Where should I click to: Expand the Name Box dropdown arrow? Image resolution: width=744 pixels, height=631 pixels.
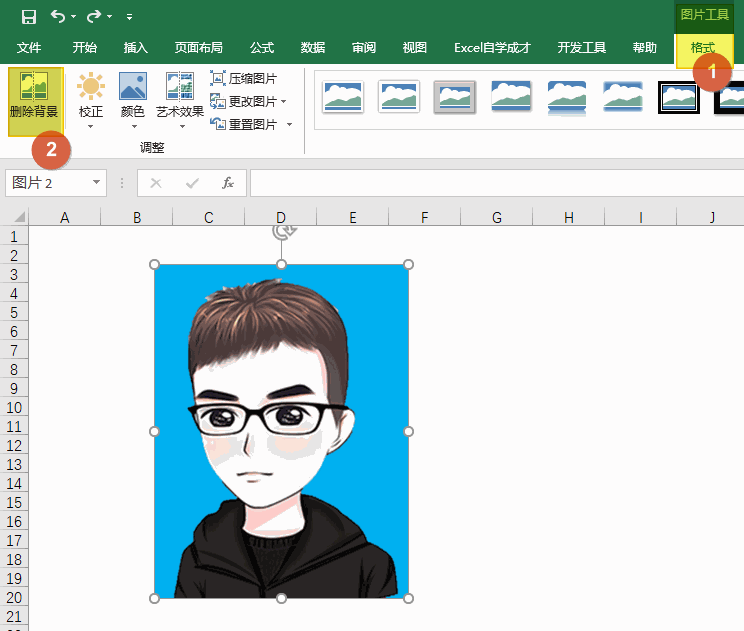[97, 183]
